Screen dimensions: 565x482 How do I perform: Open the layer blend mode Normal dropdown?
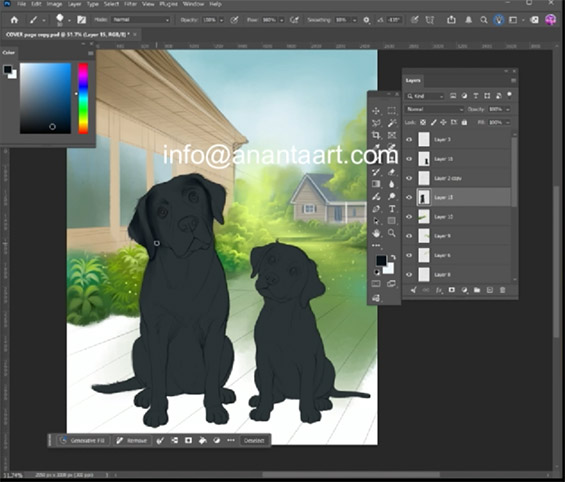(x=434, y=109)
